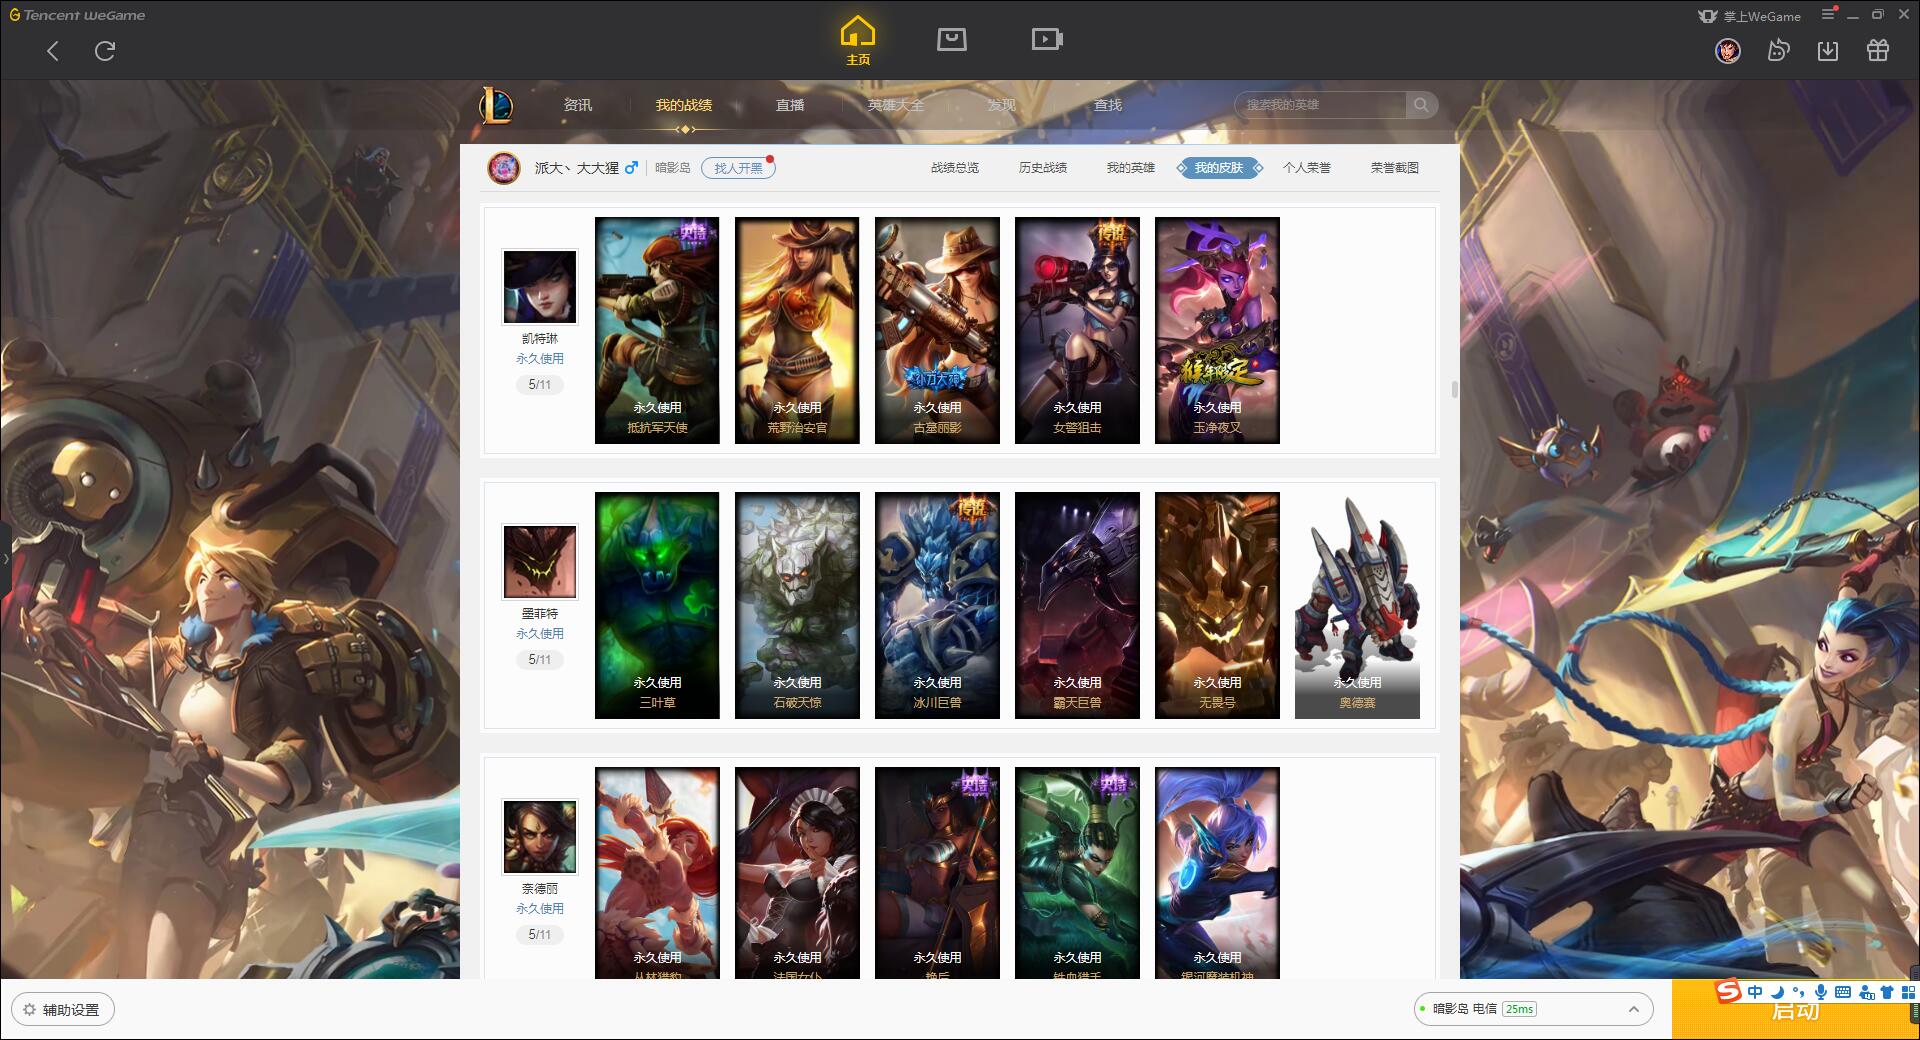Expand the left edge side panel arrow
The image size is (1920, 1040).
(5, 558)
